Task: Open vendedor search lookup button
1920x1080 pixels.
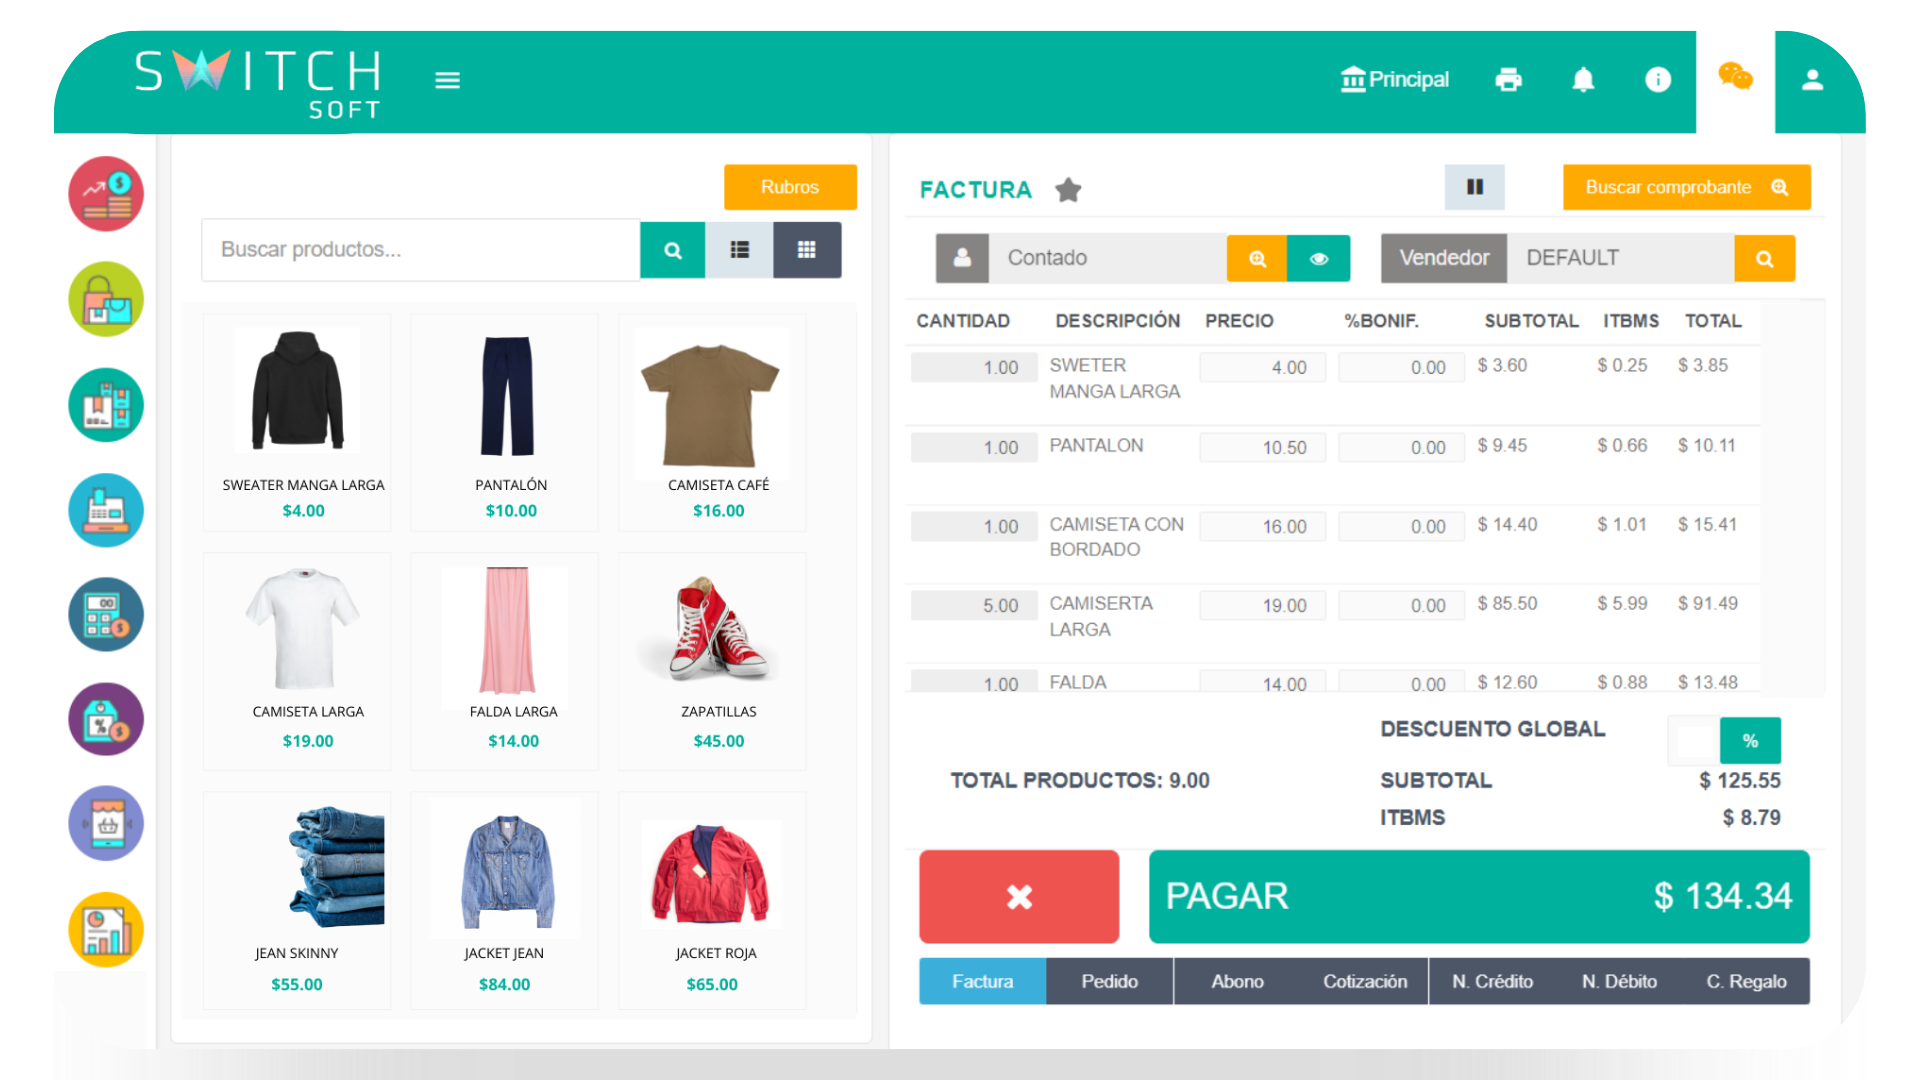Action: [x=1764, y=259]
